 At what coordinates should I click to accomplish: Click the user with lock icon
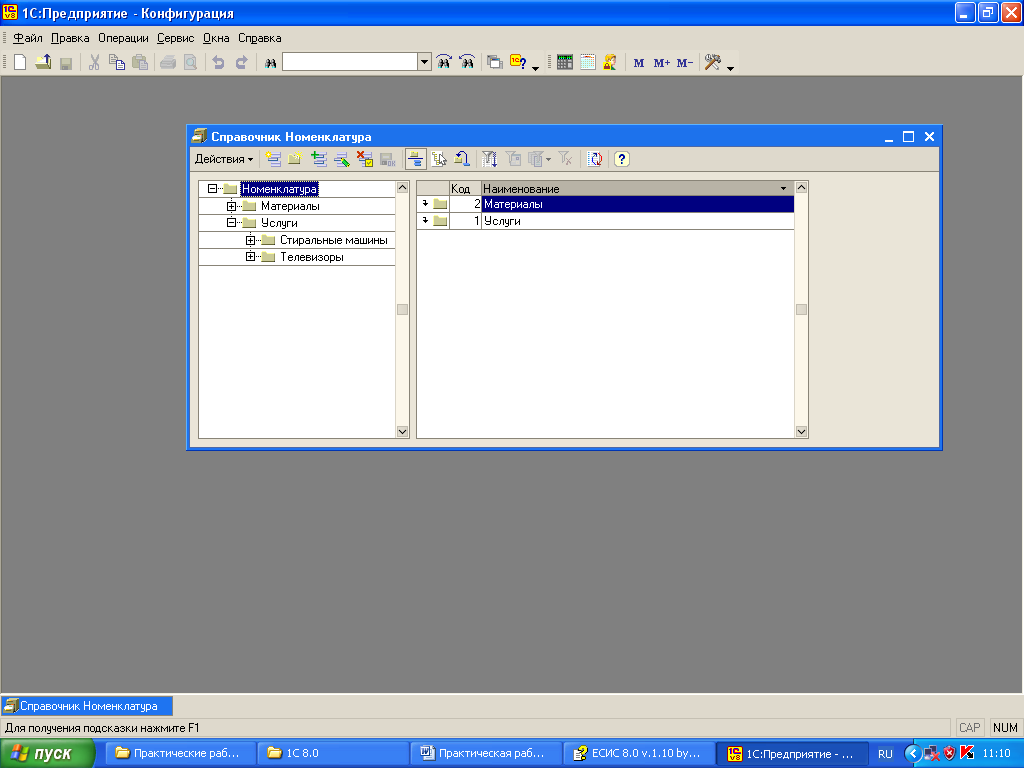[x=610, y=63]
